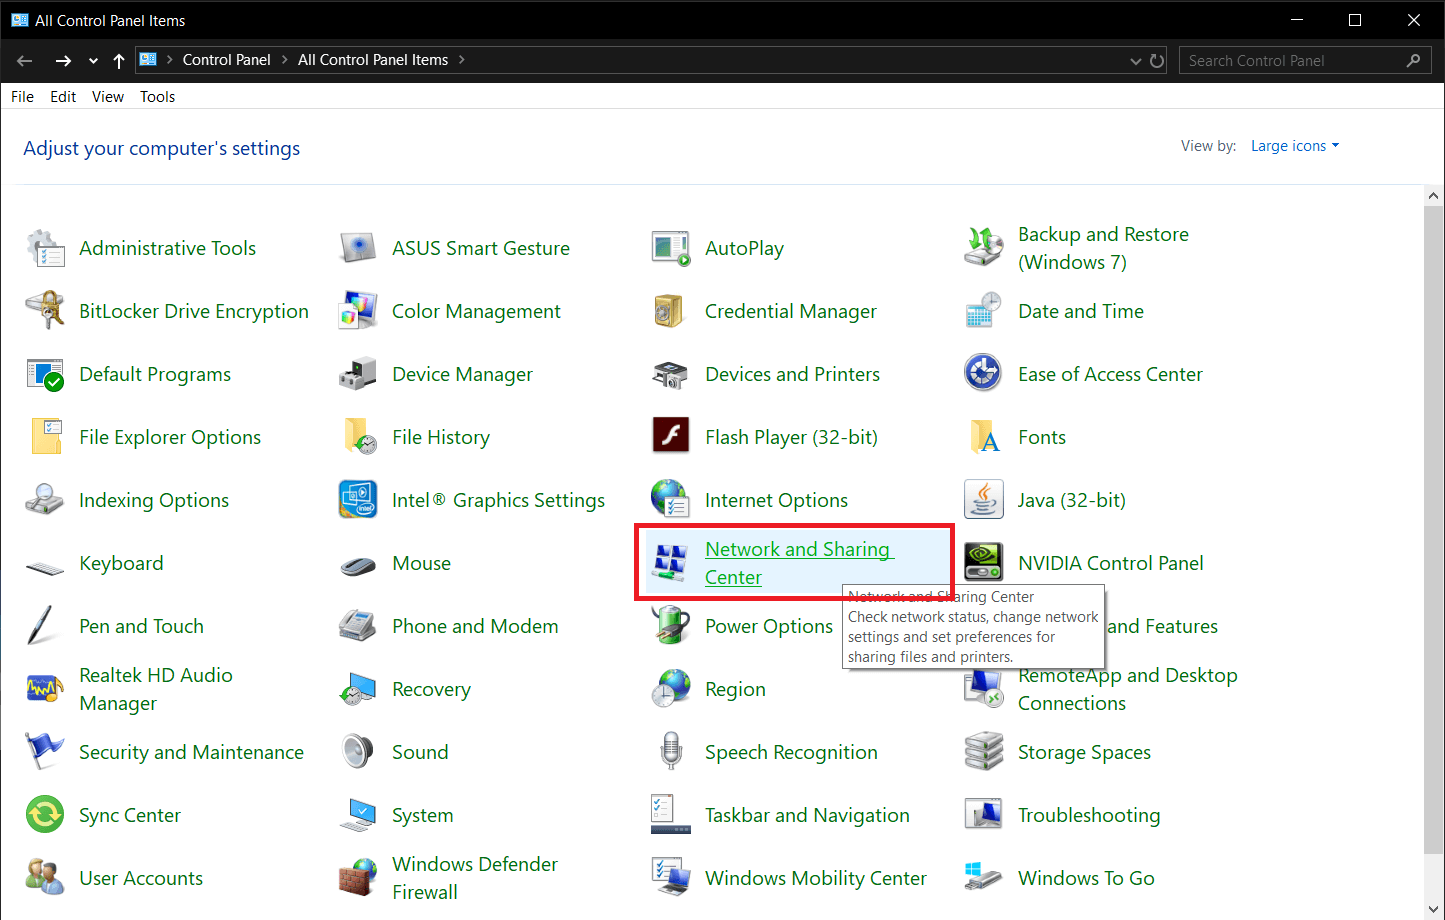Open the address bar history dropdown arrow
Viewport: 1445px width, 920px height.
1135,61
